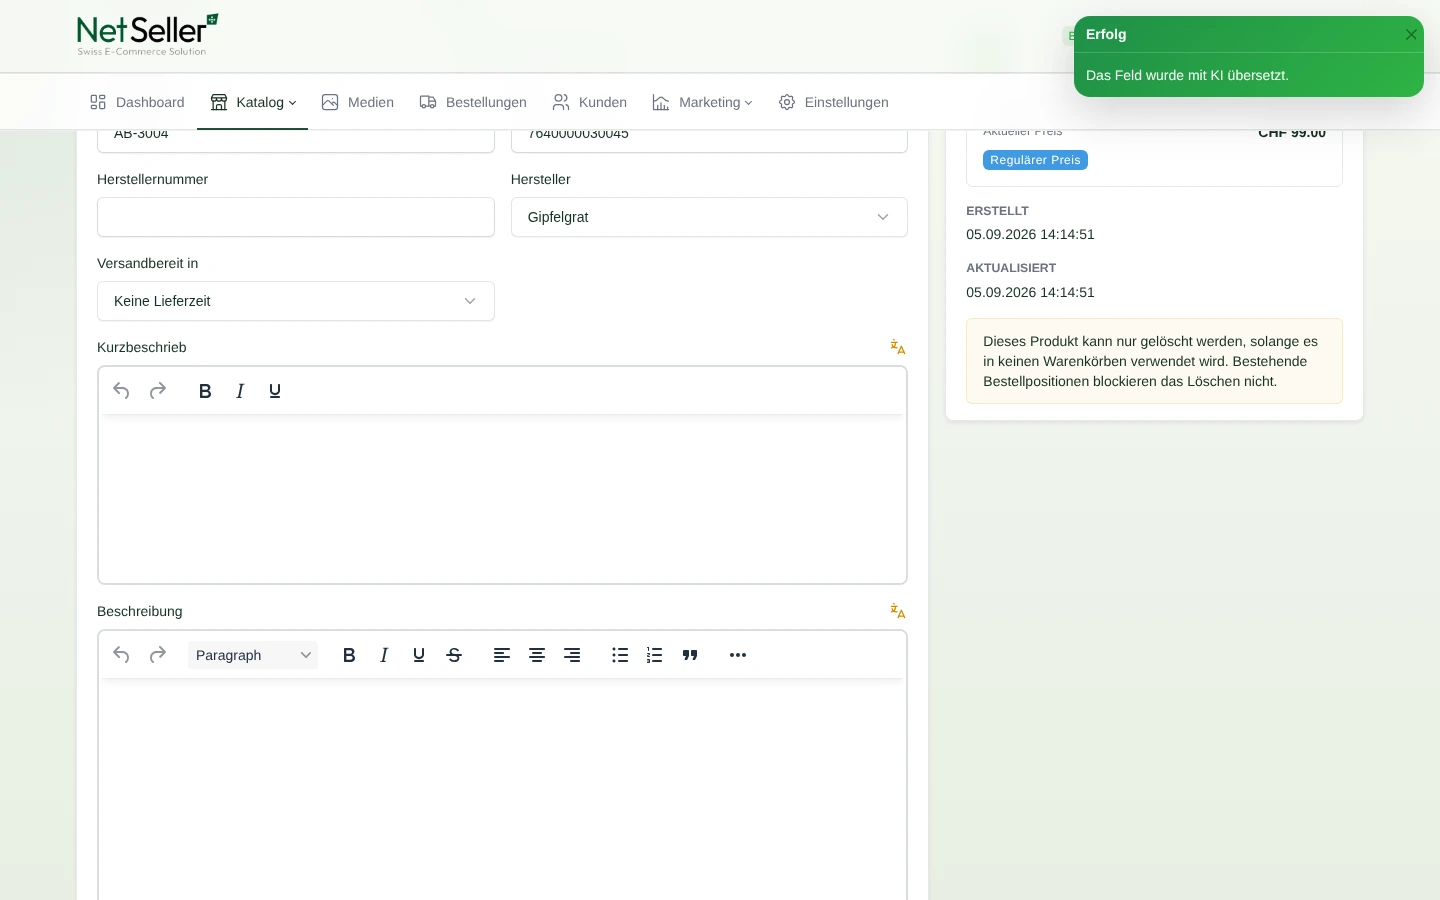Toggle strikethrough in Beschreibung editor

coord(454,655)
